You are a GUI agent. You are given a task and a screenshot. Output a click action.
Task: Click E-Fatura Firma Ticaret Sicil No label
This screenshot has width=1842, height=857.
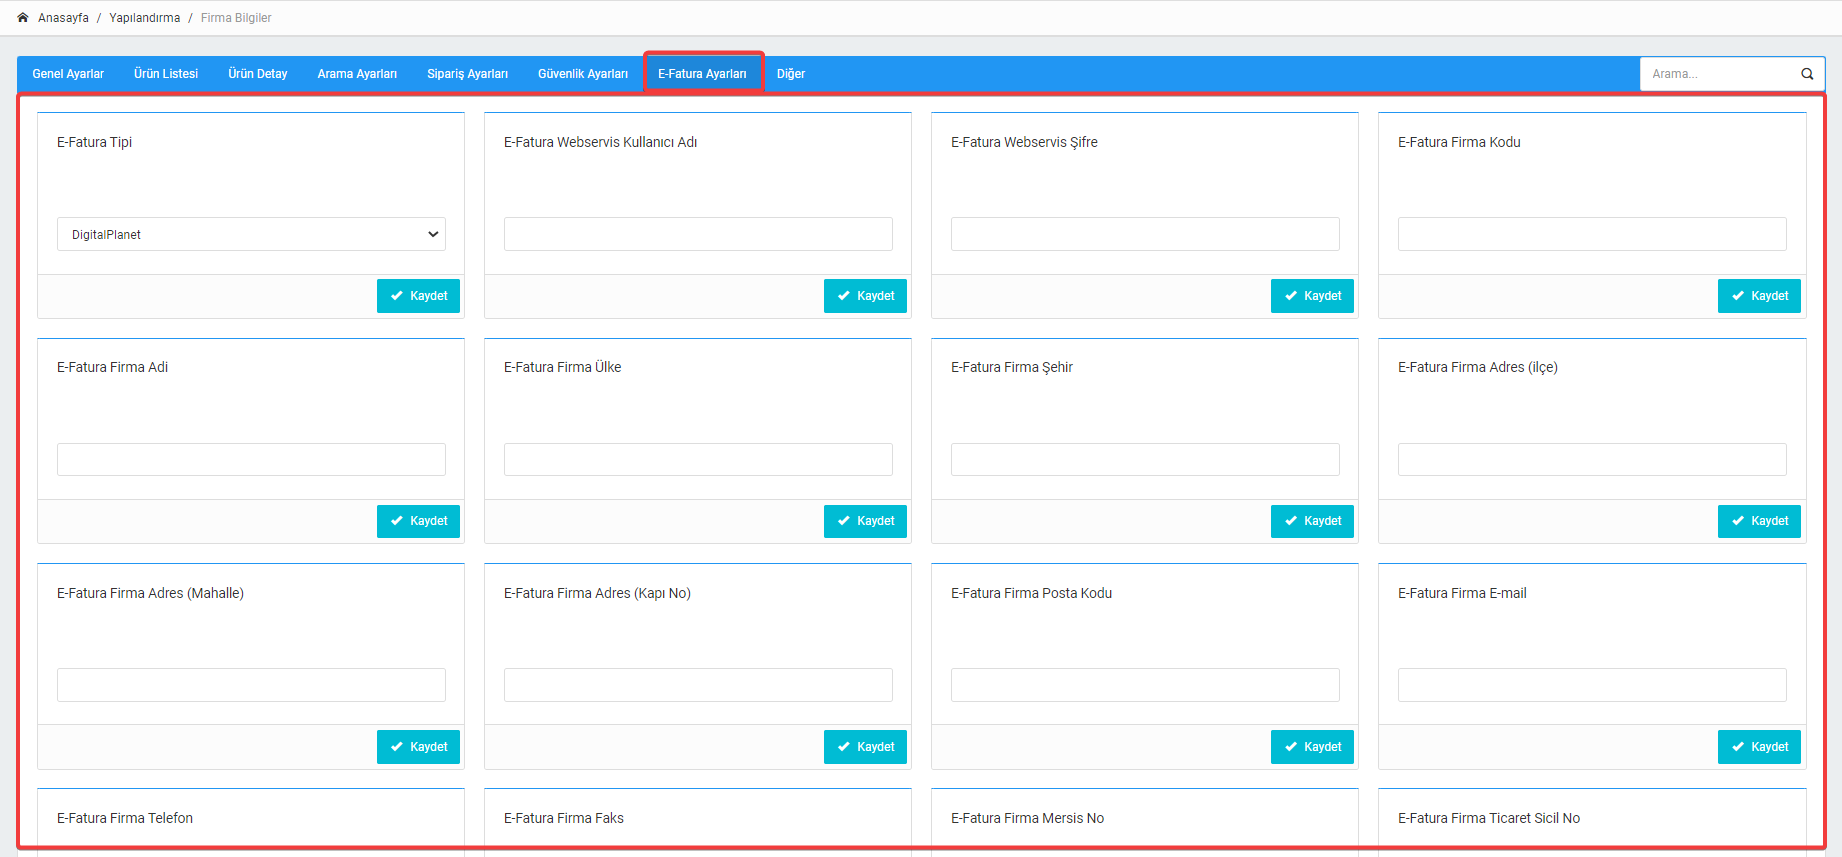click(x=1489, y=818)
